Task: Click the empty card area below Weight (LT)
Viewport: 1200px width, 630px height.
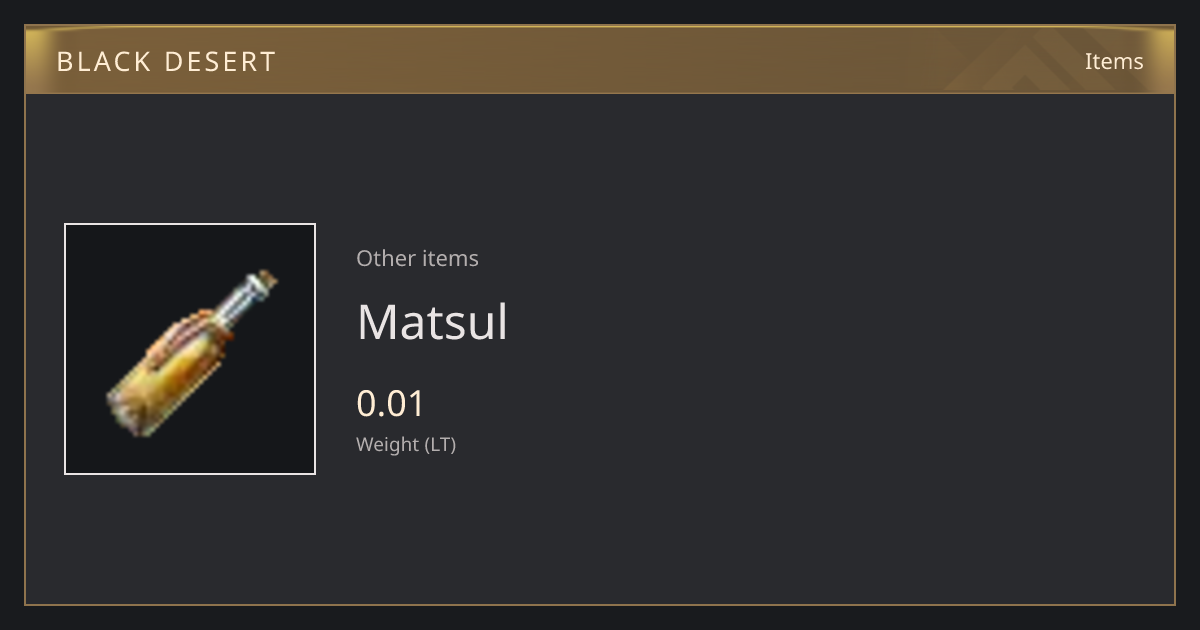Action: click(600, 530)
